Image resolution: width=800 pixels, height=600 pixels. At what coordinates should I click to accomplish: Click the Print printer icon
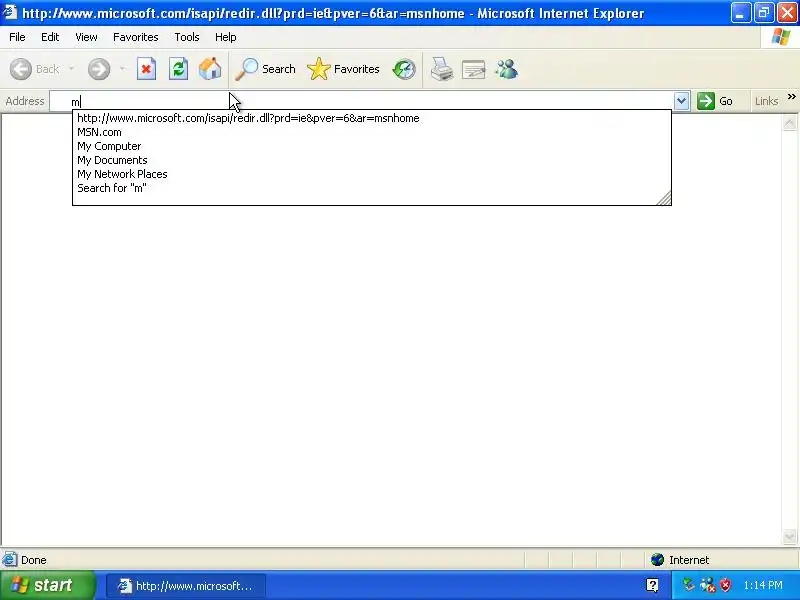click(442, 69)
